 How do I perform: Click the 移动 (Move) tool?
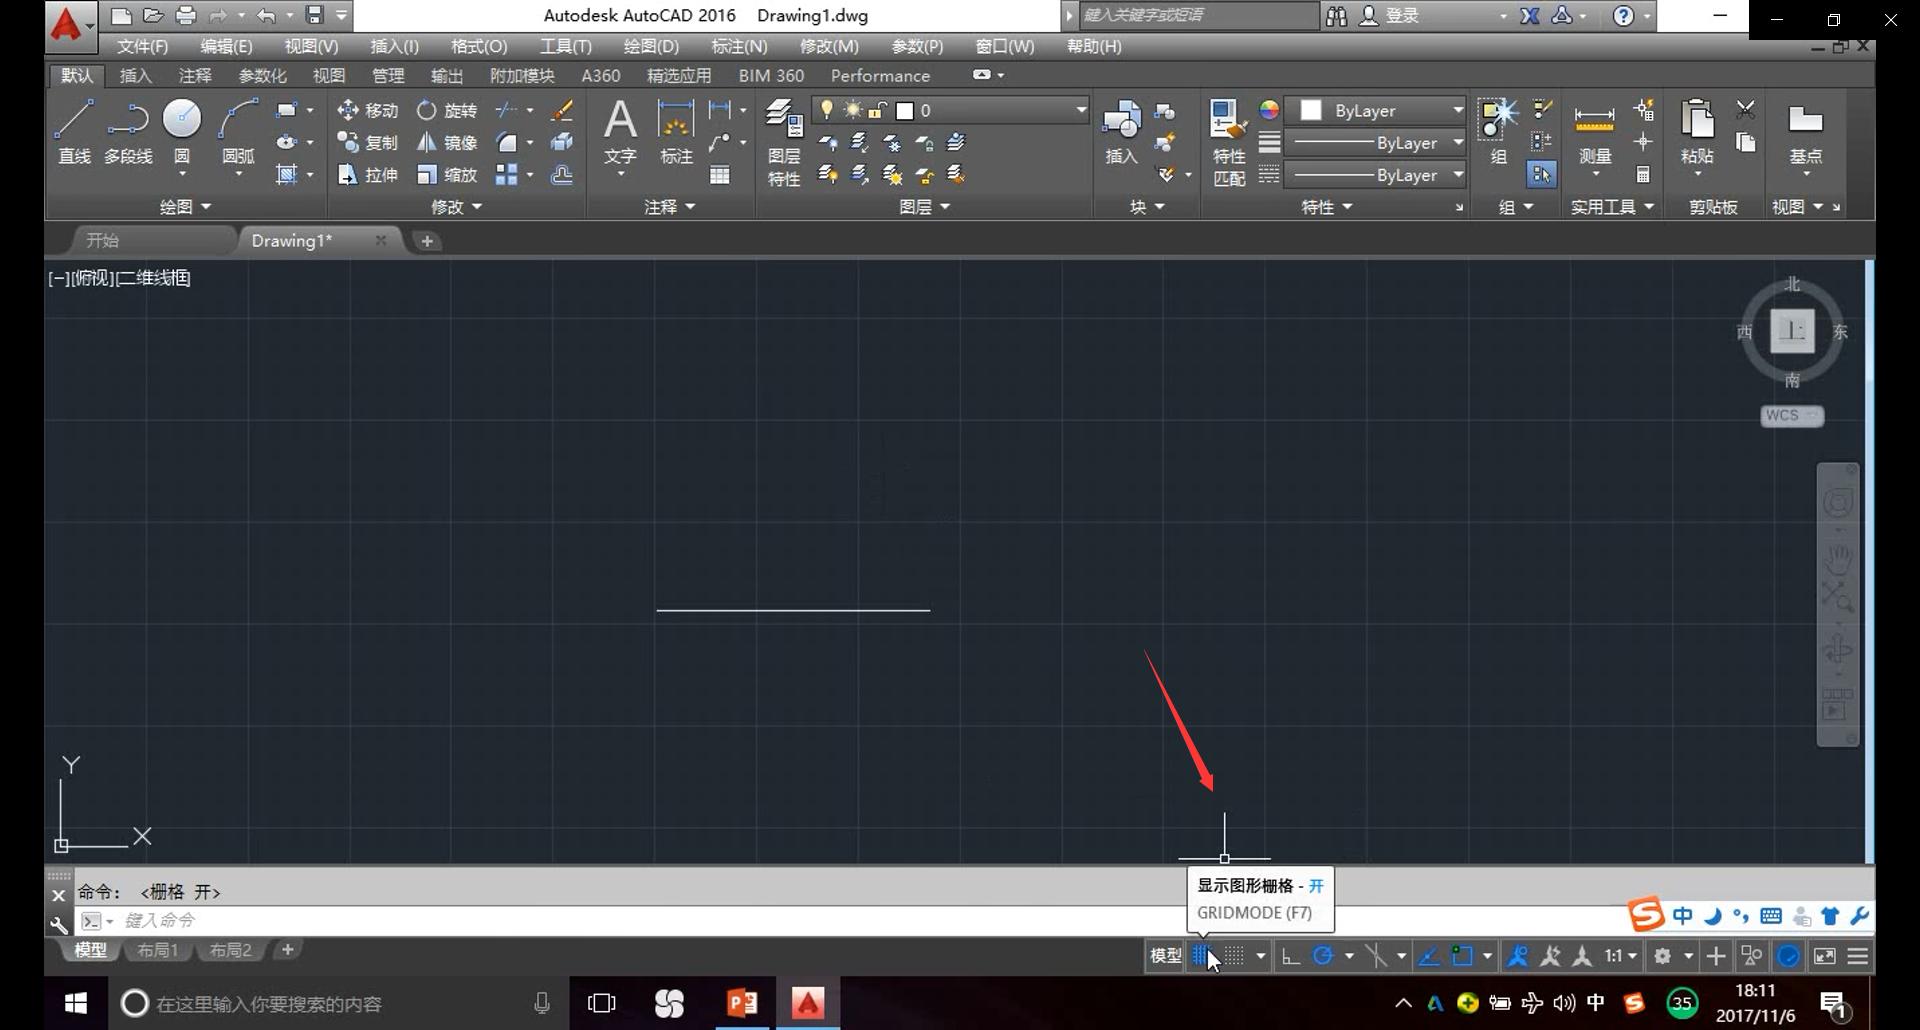368,110
